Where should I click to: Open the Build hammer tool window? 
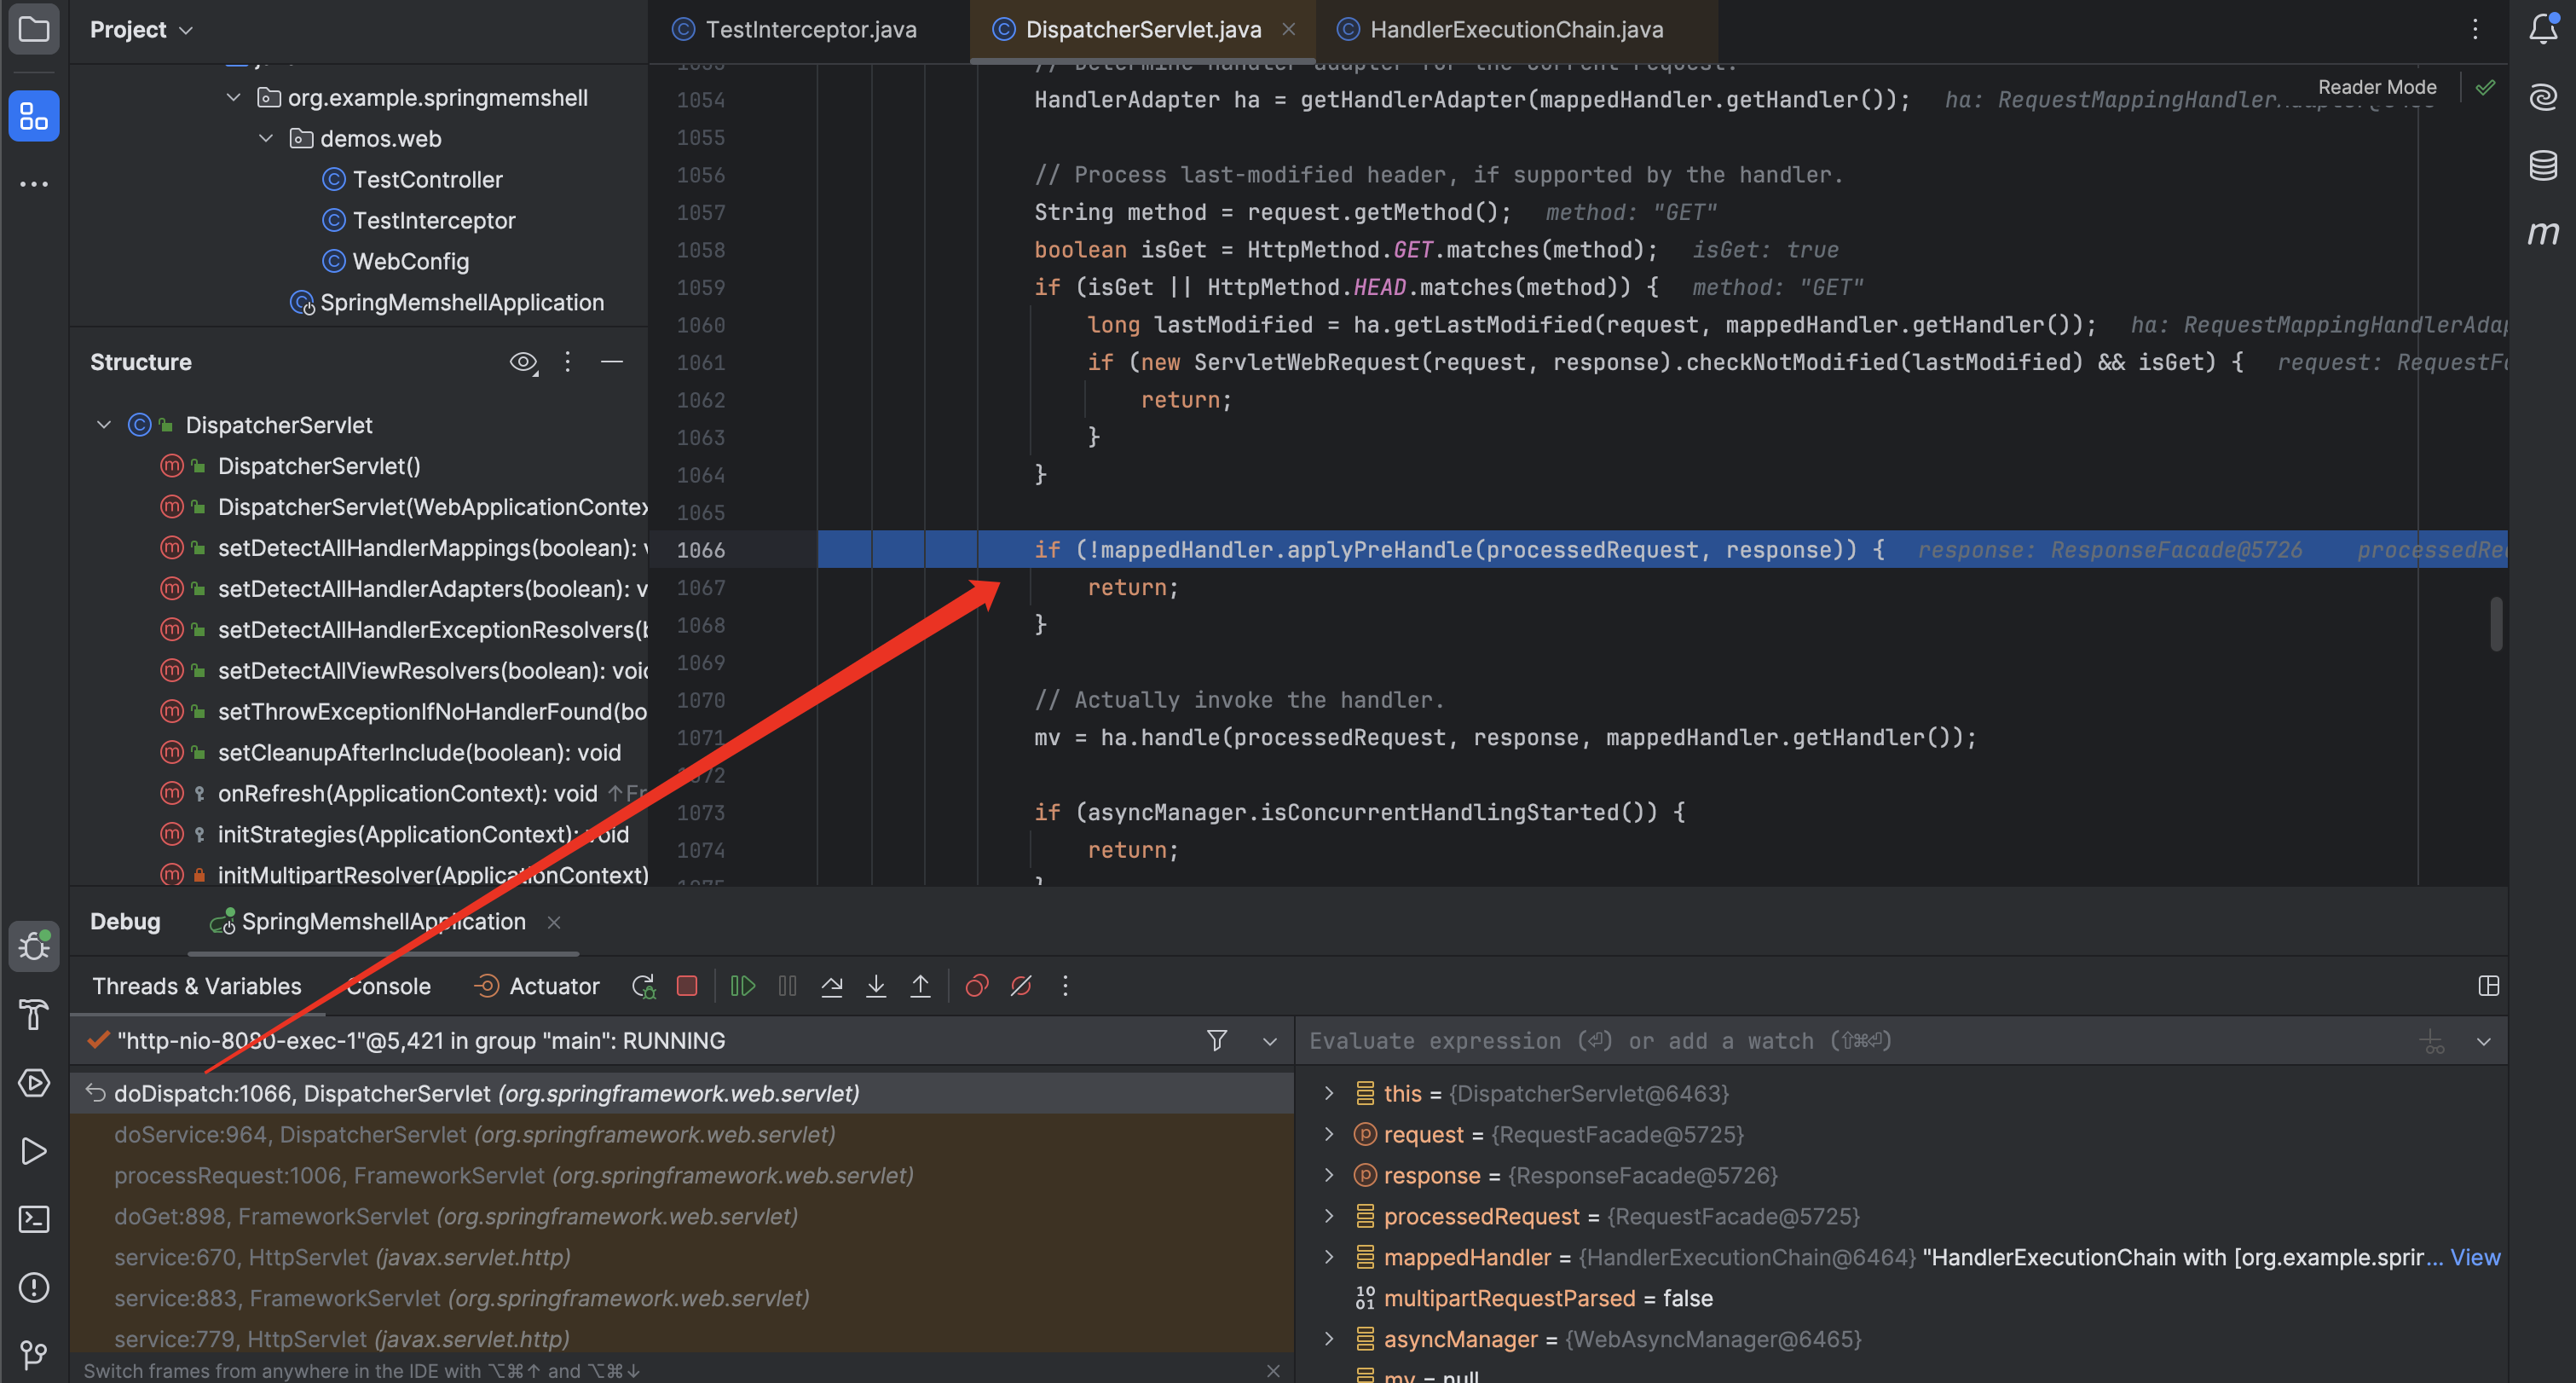coord(34,1015)
